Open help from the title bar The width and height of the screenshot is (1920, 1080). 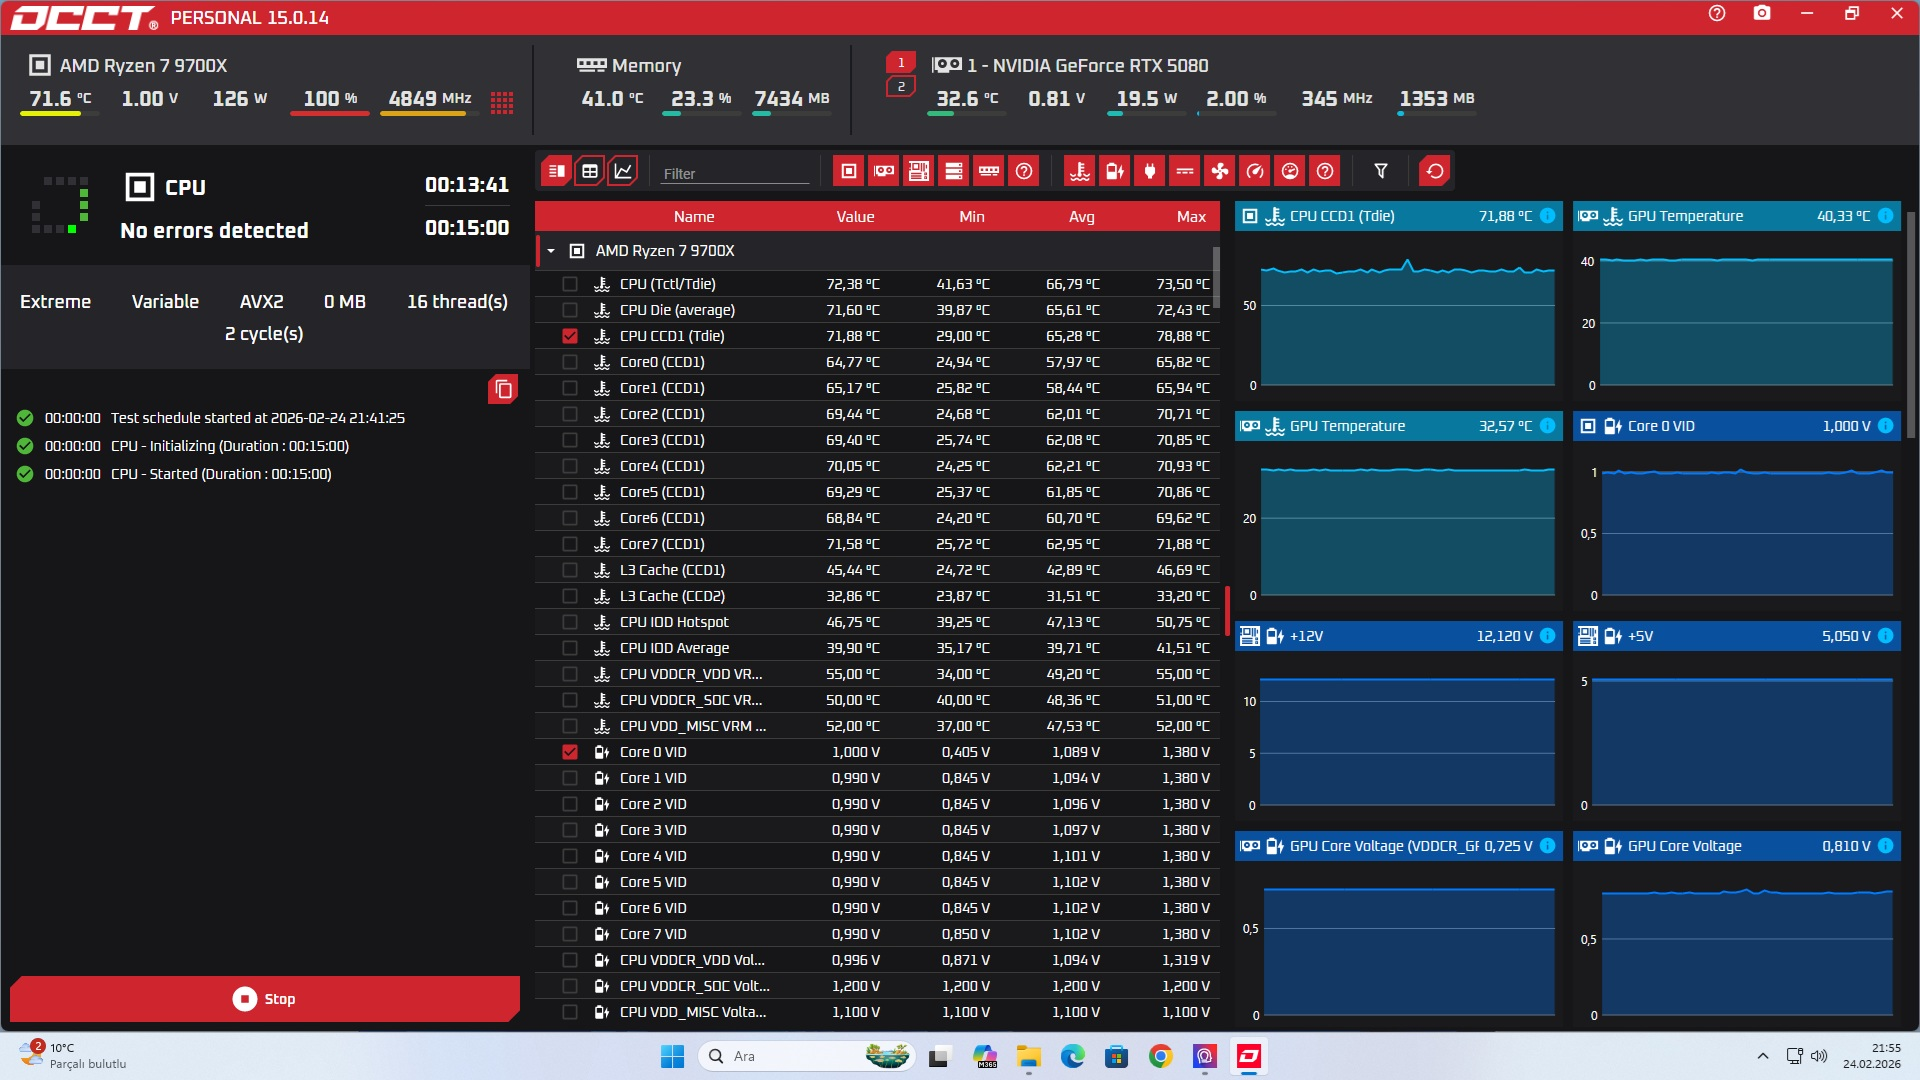tap(1717, 14)
